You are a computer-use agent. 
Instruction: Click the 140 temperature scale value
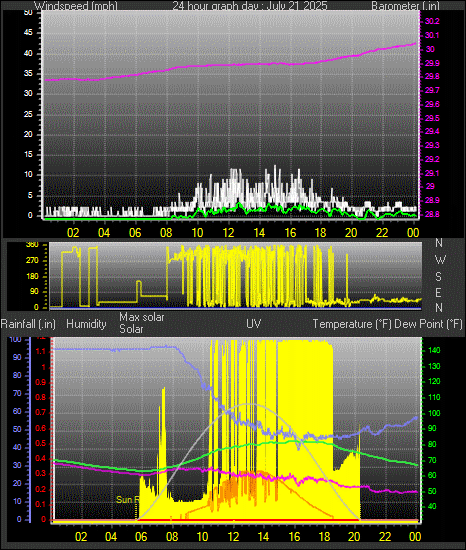[434, 350]
